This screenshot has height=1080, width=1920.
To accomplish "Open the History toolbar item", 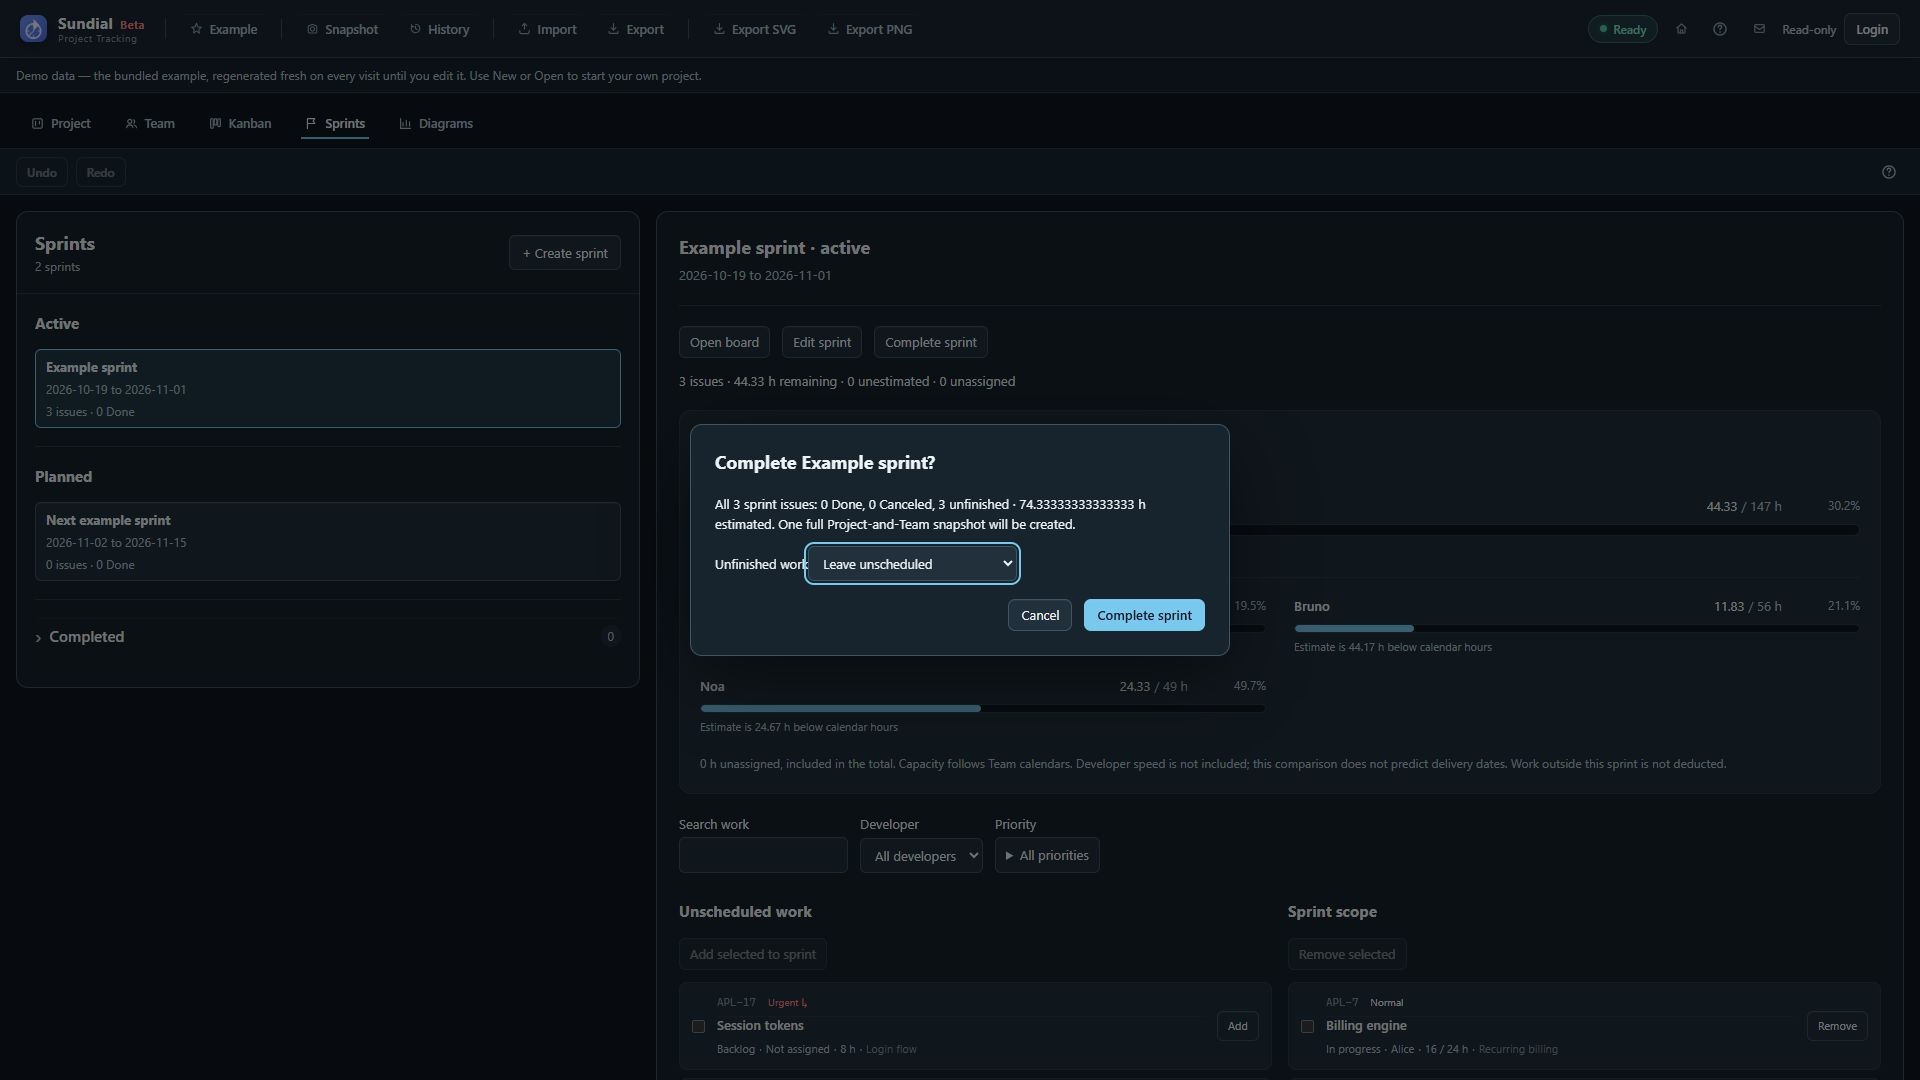I will [x=439, y=29].
